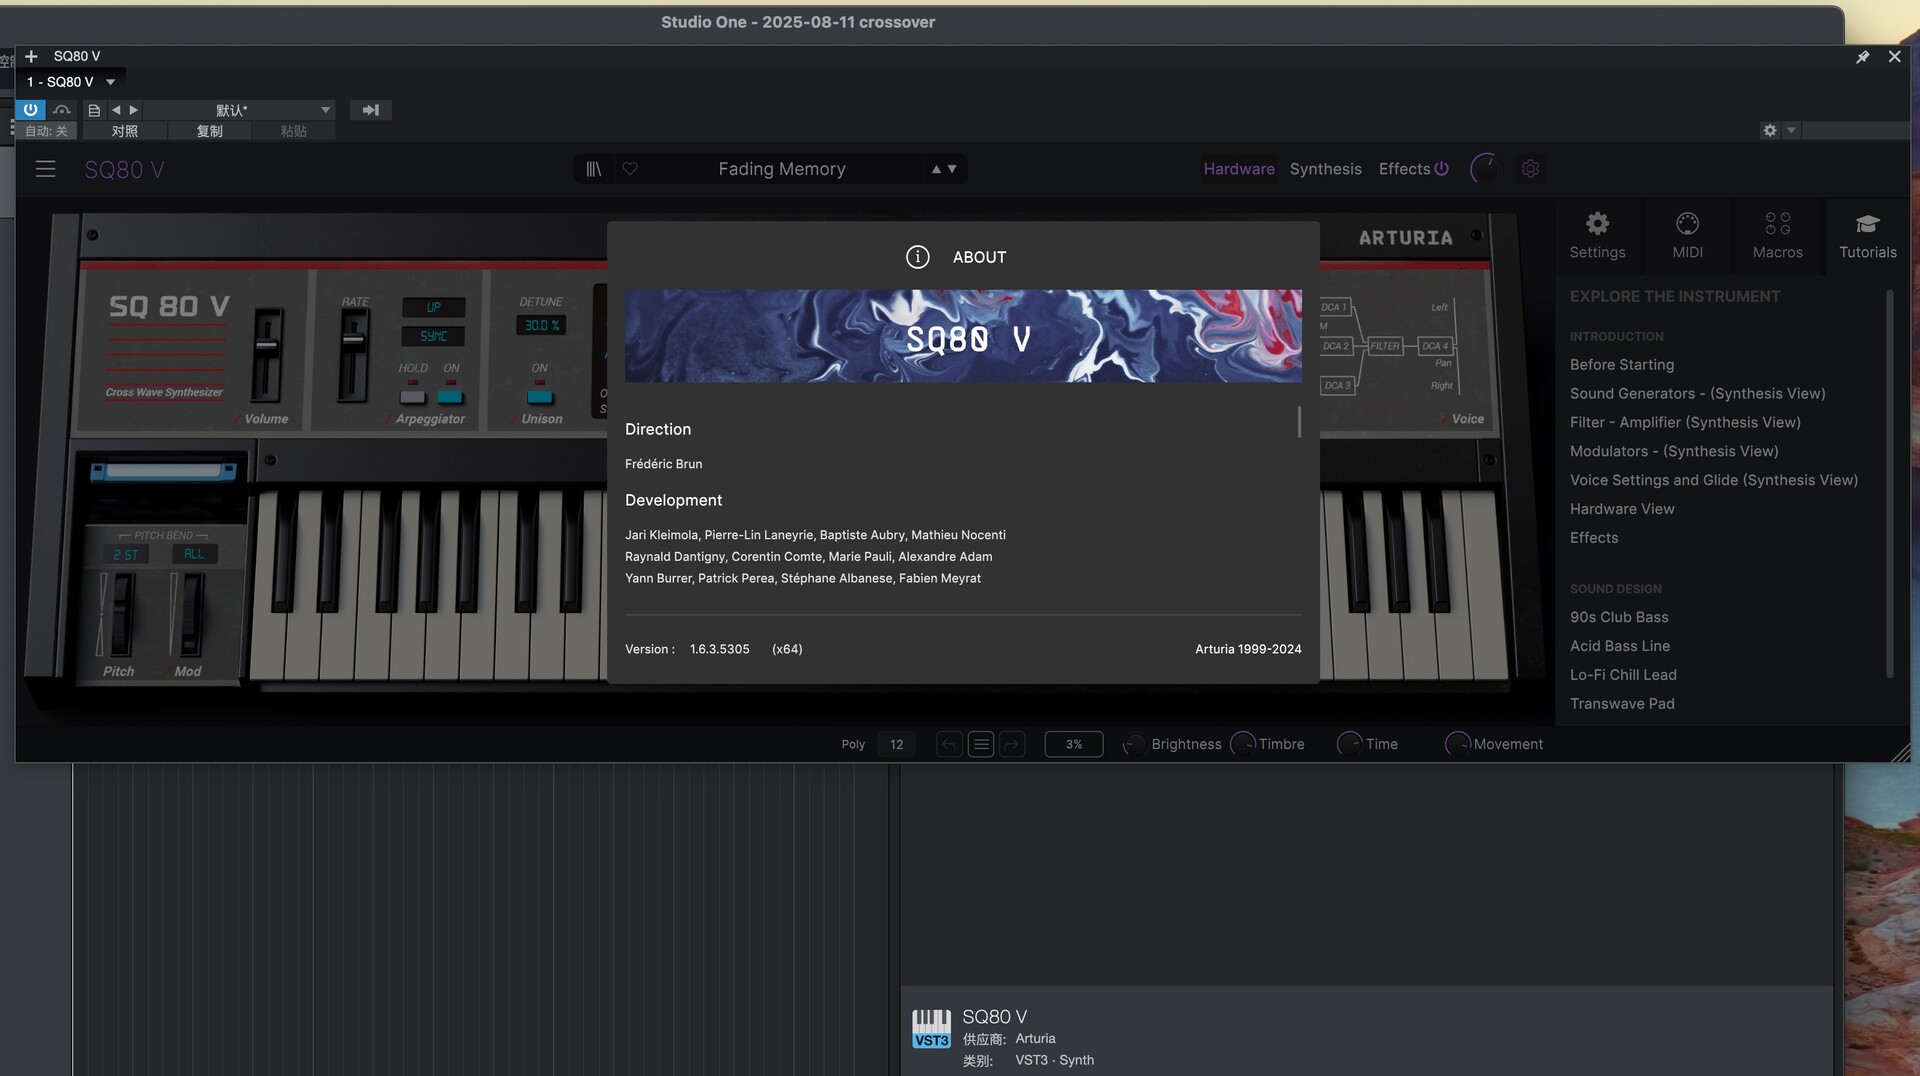Switch to the Tutorials panel tab
1920x1076 pixels.
[1867, 236]
